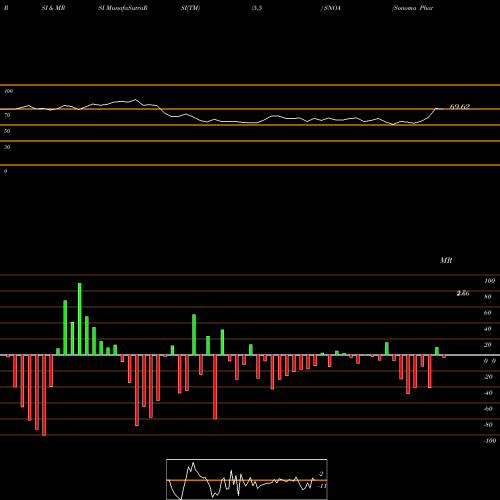Image resolution: width=500 pixels, height=500 pixels.
Task: Click the RSI 0 axis label
Action: point(5,171)
